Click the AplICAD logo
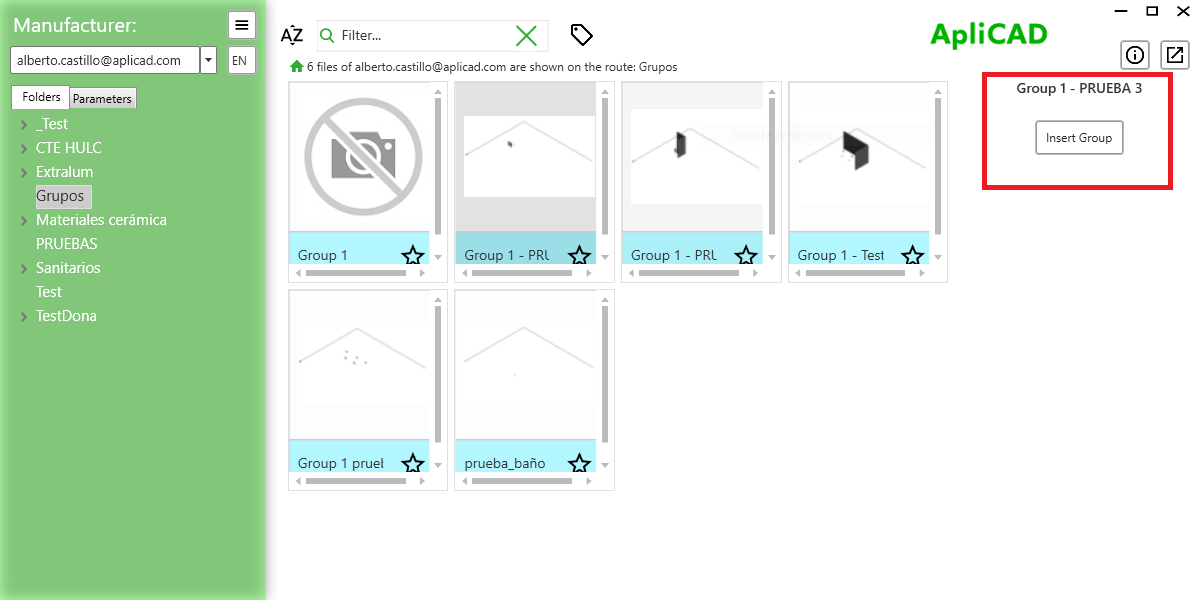Screen dimensions: 1200x600 (x=988, y=33)
